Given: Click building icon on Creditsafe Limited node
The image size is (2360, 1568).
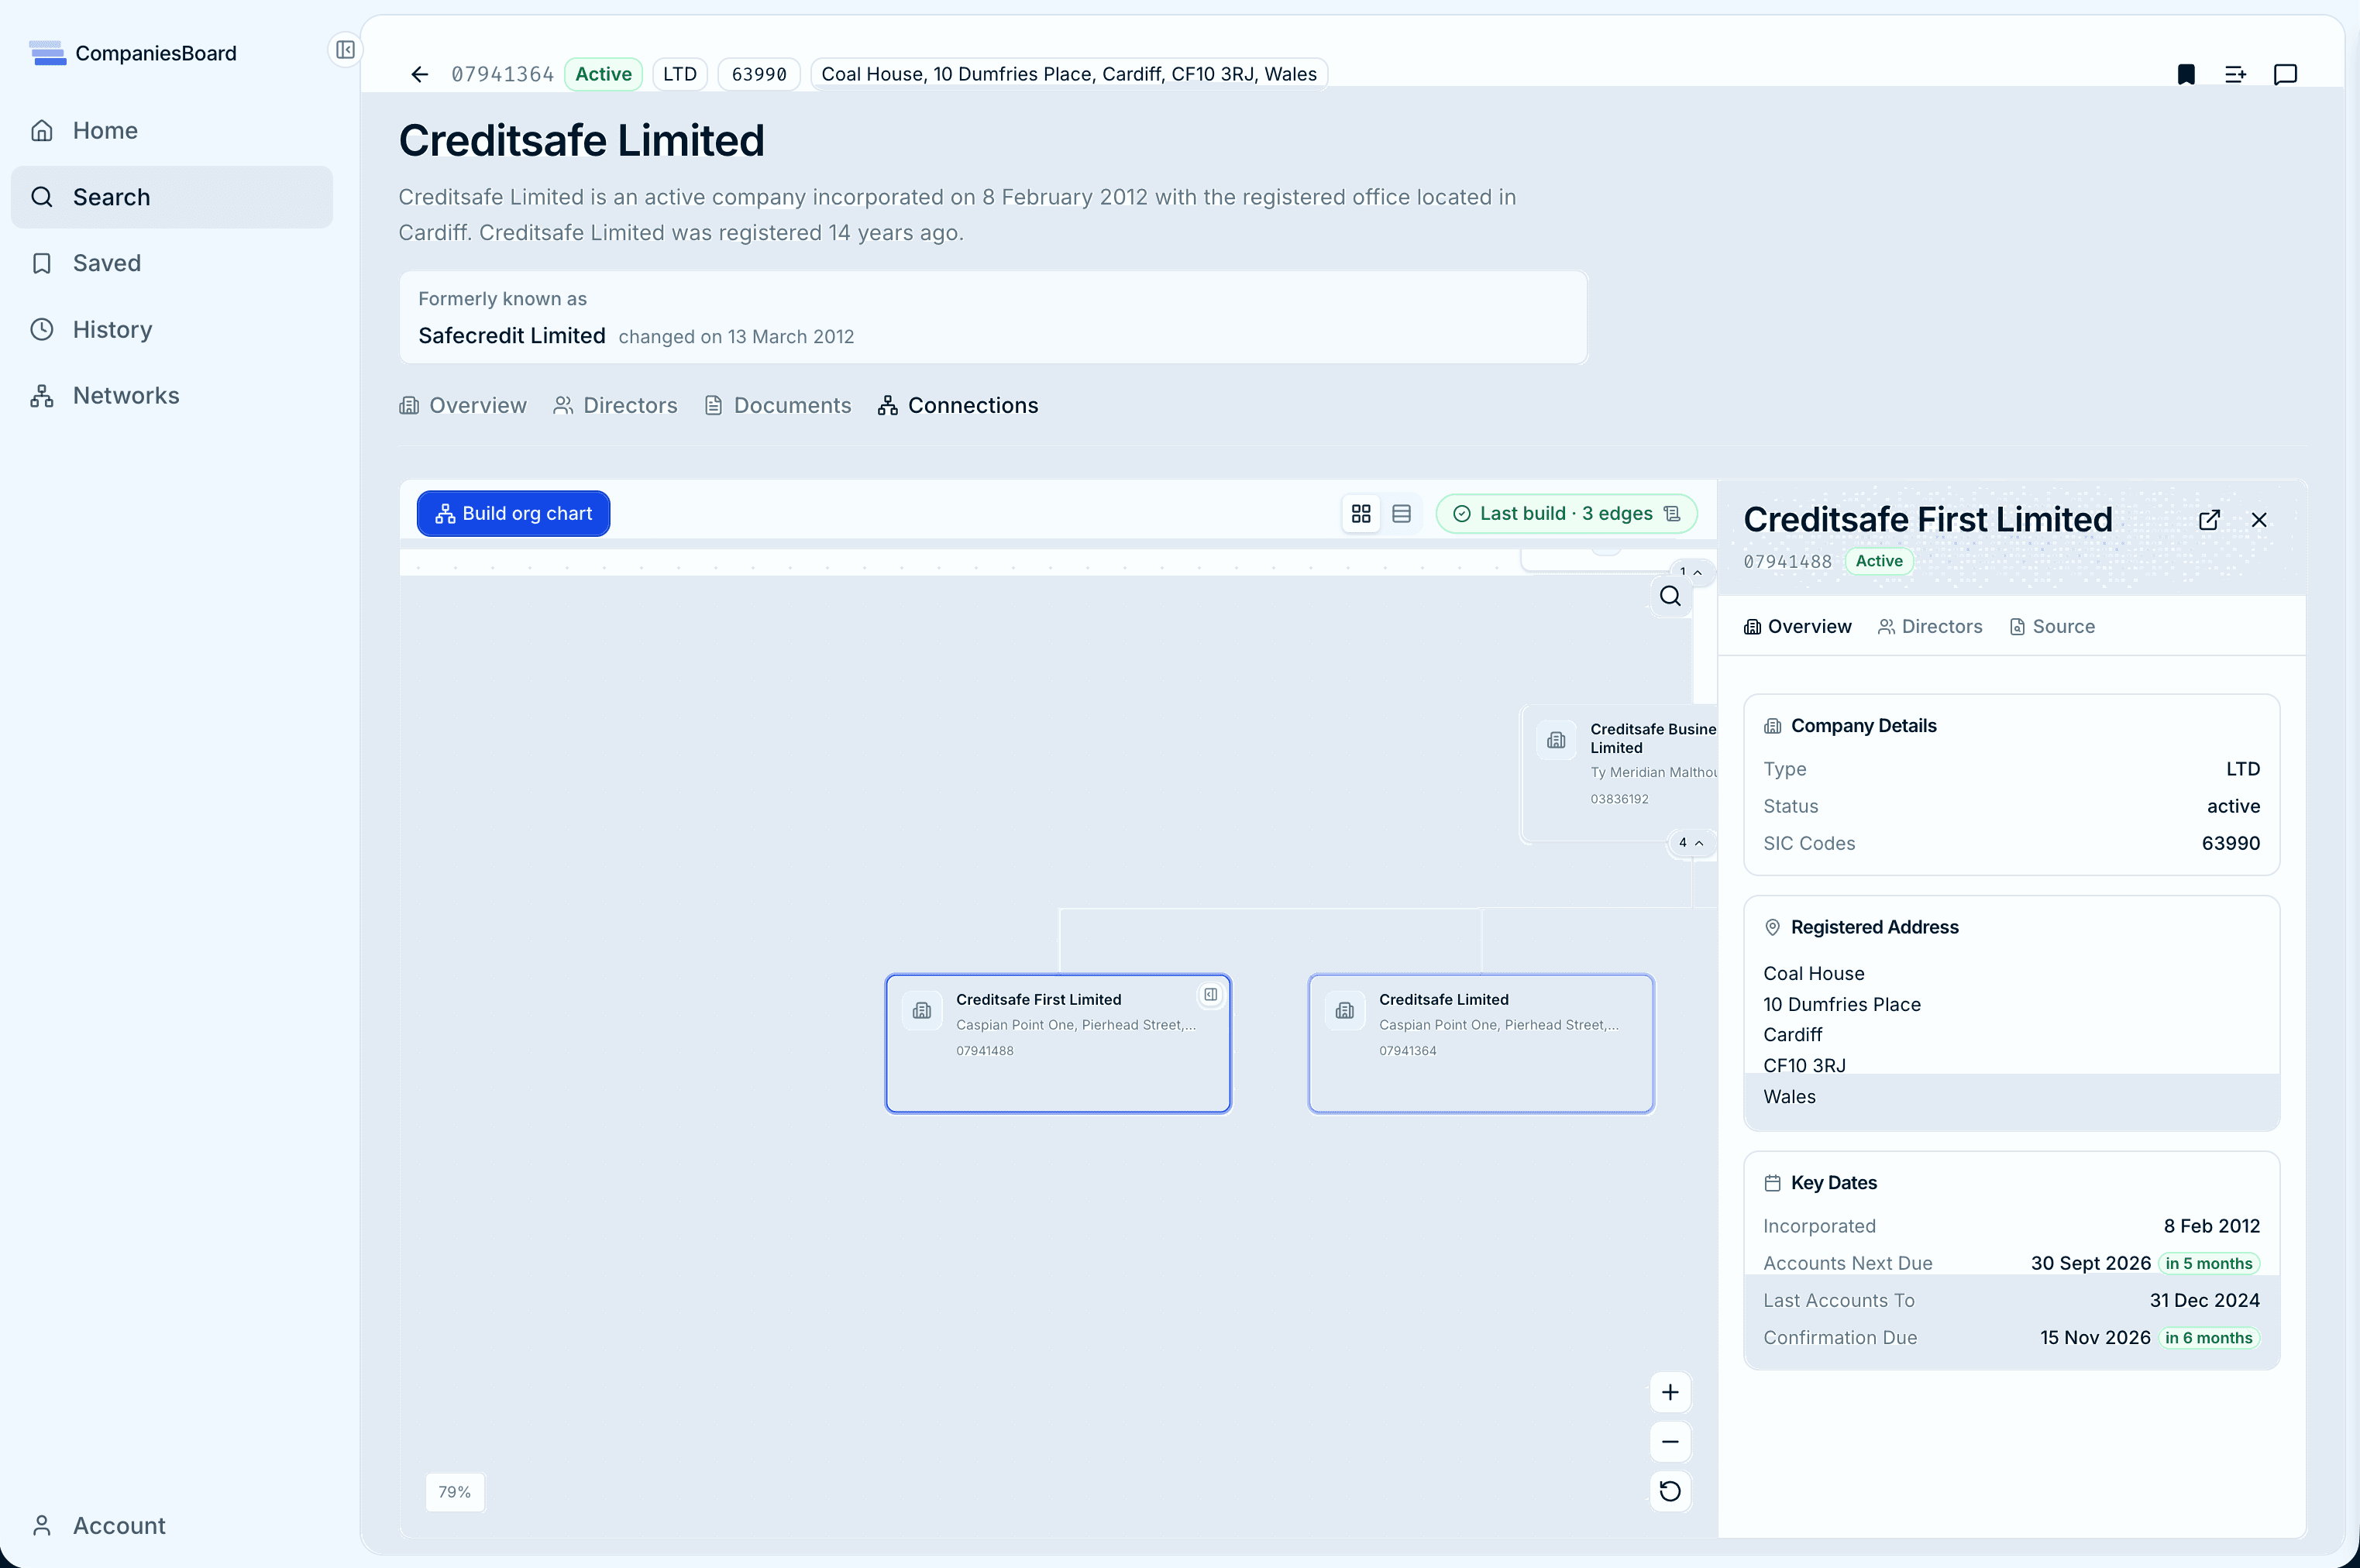Looking at the screenshot, I should (1345, 1010).
